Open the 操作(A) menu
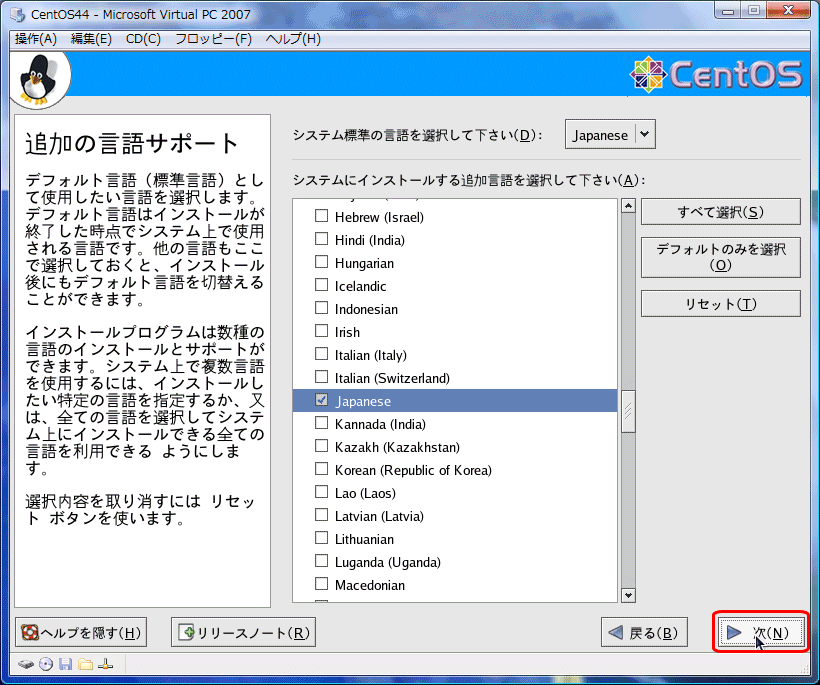This screenshot has width=820, height=685. point(36,39)
